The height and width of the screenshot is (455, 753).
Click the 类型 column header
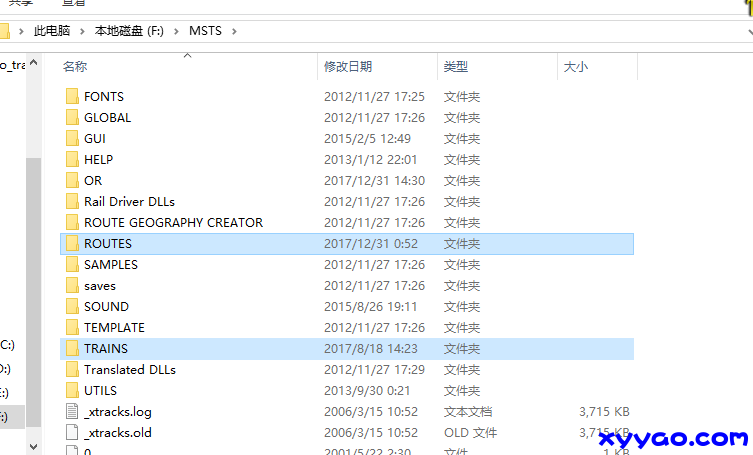(x=456, y=67)
